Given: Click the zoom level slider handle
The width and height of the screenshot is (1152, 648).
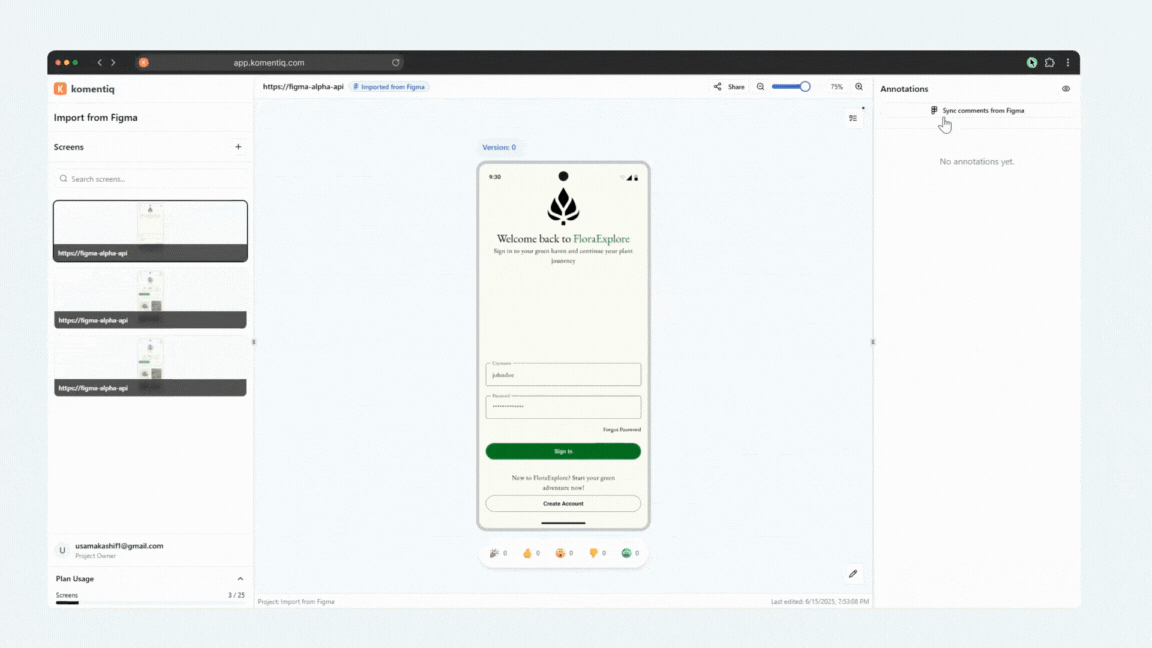Looking at the screenshot, I should [805, 87].
